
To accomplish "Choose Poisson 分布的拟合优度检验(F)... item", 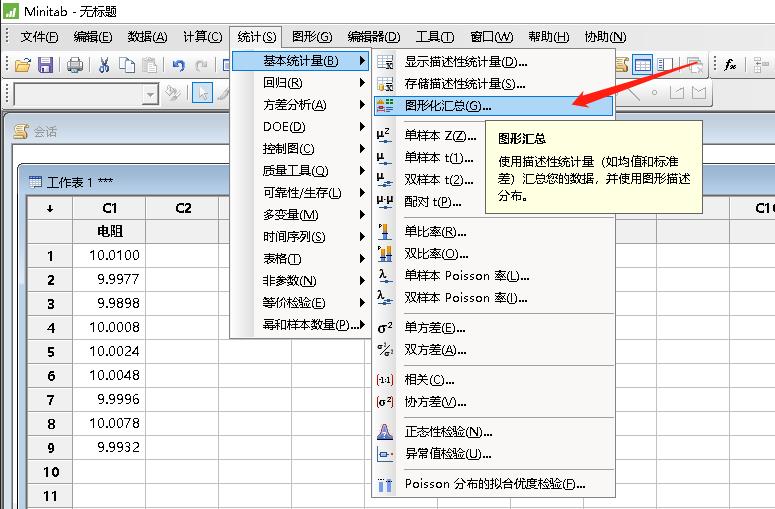I will [493, 484].
